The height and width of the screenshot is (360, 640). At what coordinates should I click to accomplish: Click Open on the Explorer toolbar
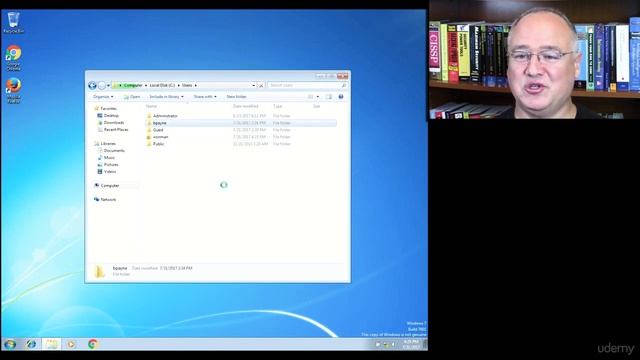(132, 97)
